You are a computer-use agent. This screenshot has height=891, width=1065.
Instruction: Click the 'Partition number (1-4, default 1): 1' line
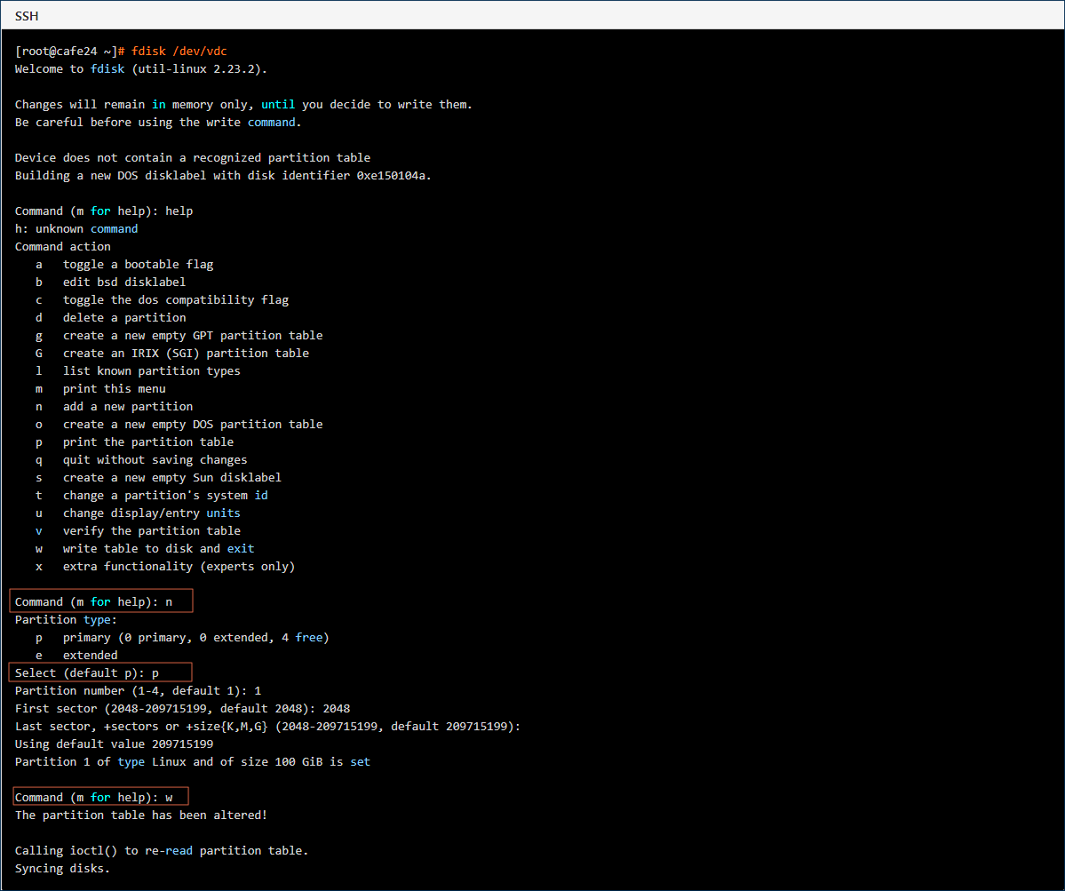tap(138, 691)
